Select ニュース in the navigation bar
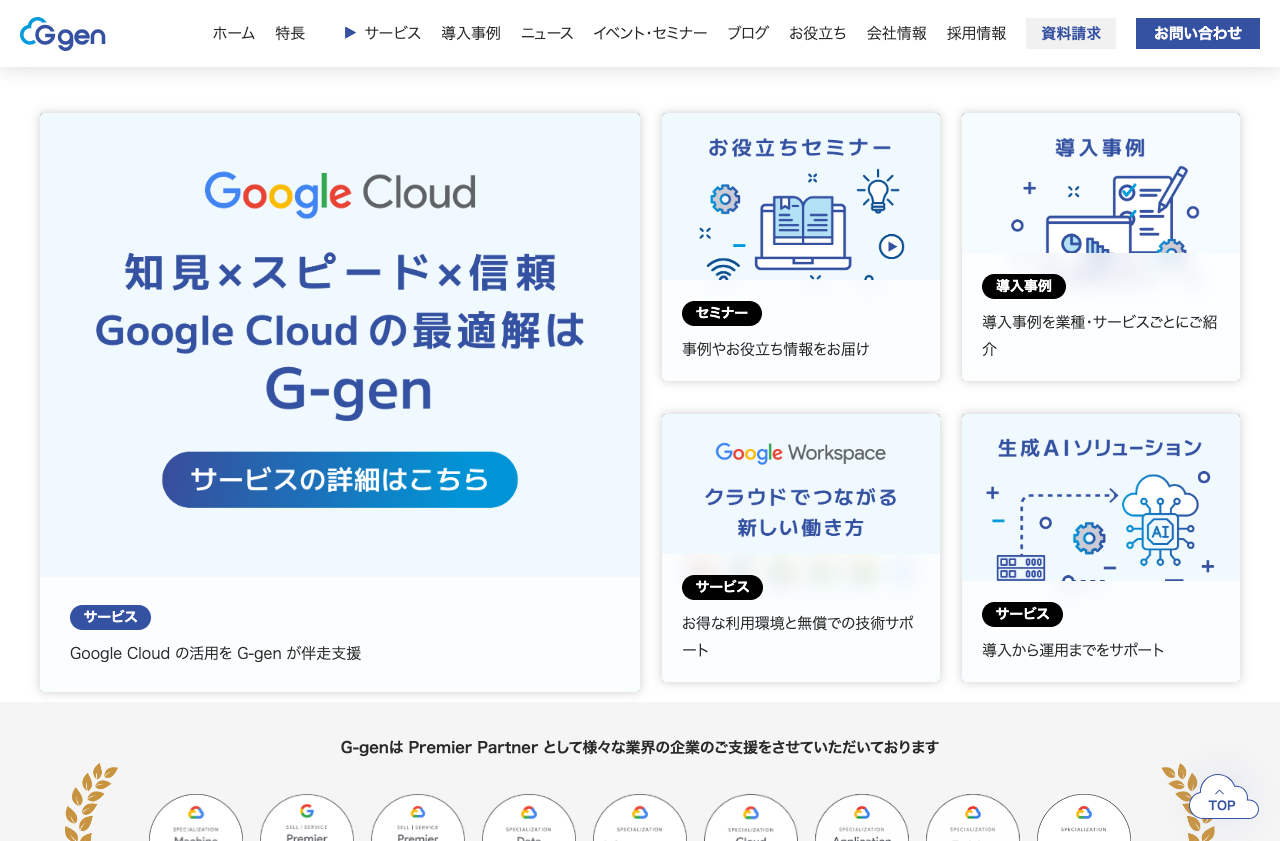 546,32
